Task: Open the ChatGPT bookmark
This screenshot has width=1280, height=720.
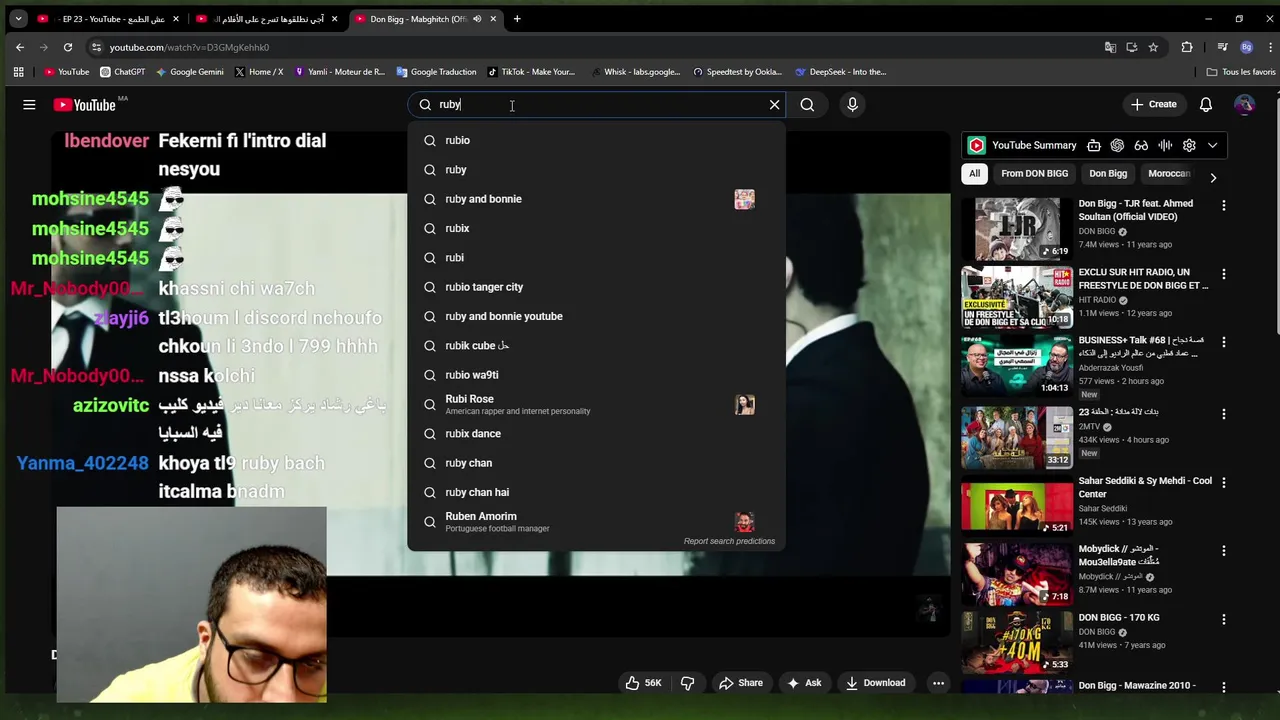Action: coord(123,72)
